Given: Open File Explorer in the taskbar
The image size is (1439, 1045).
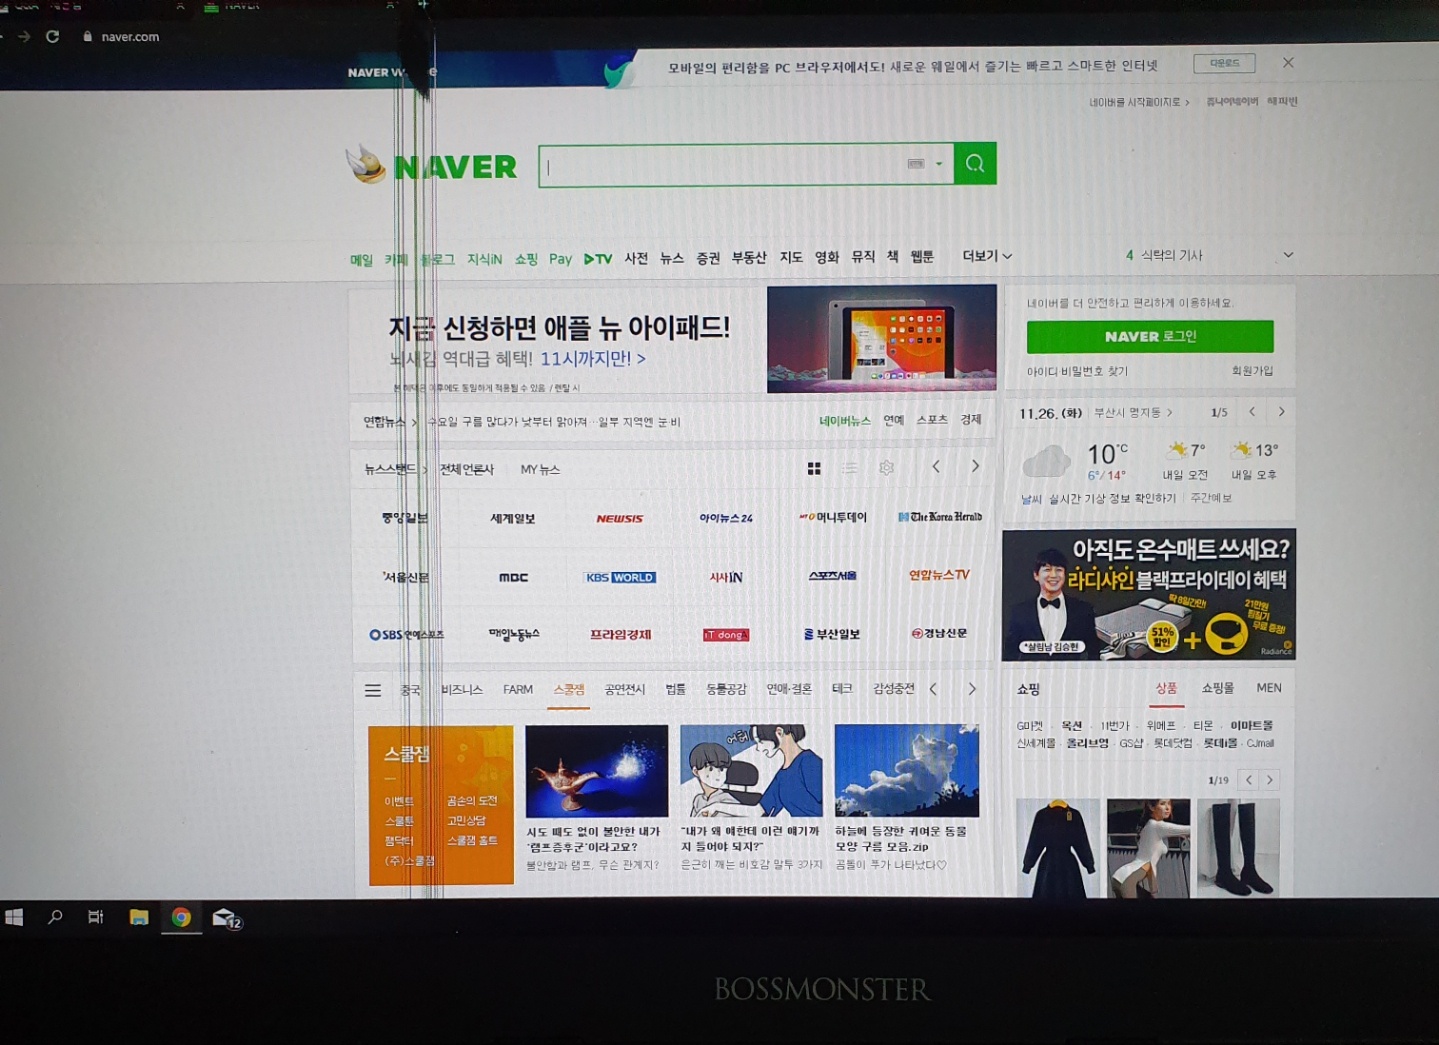Looking at the screenshot, I should tap(139, 917).
